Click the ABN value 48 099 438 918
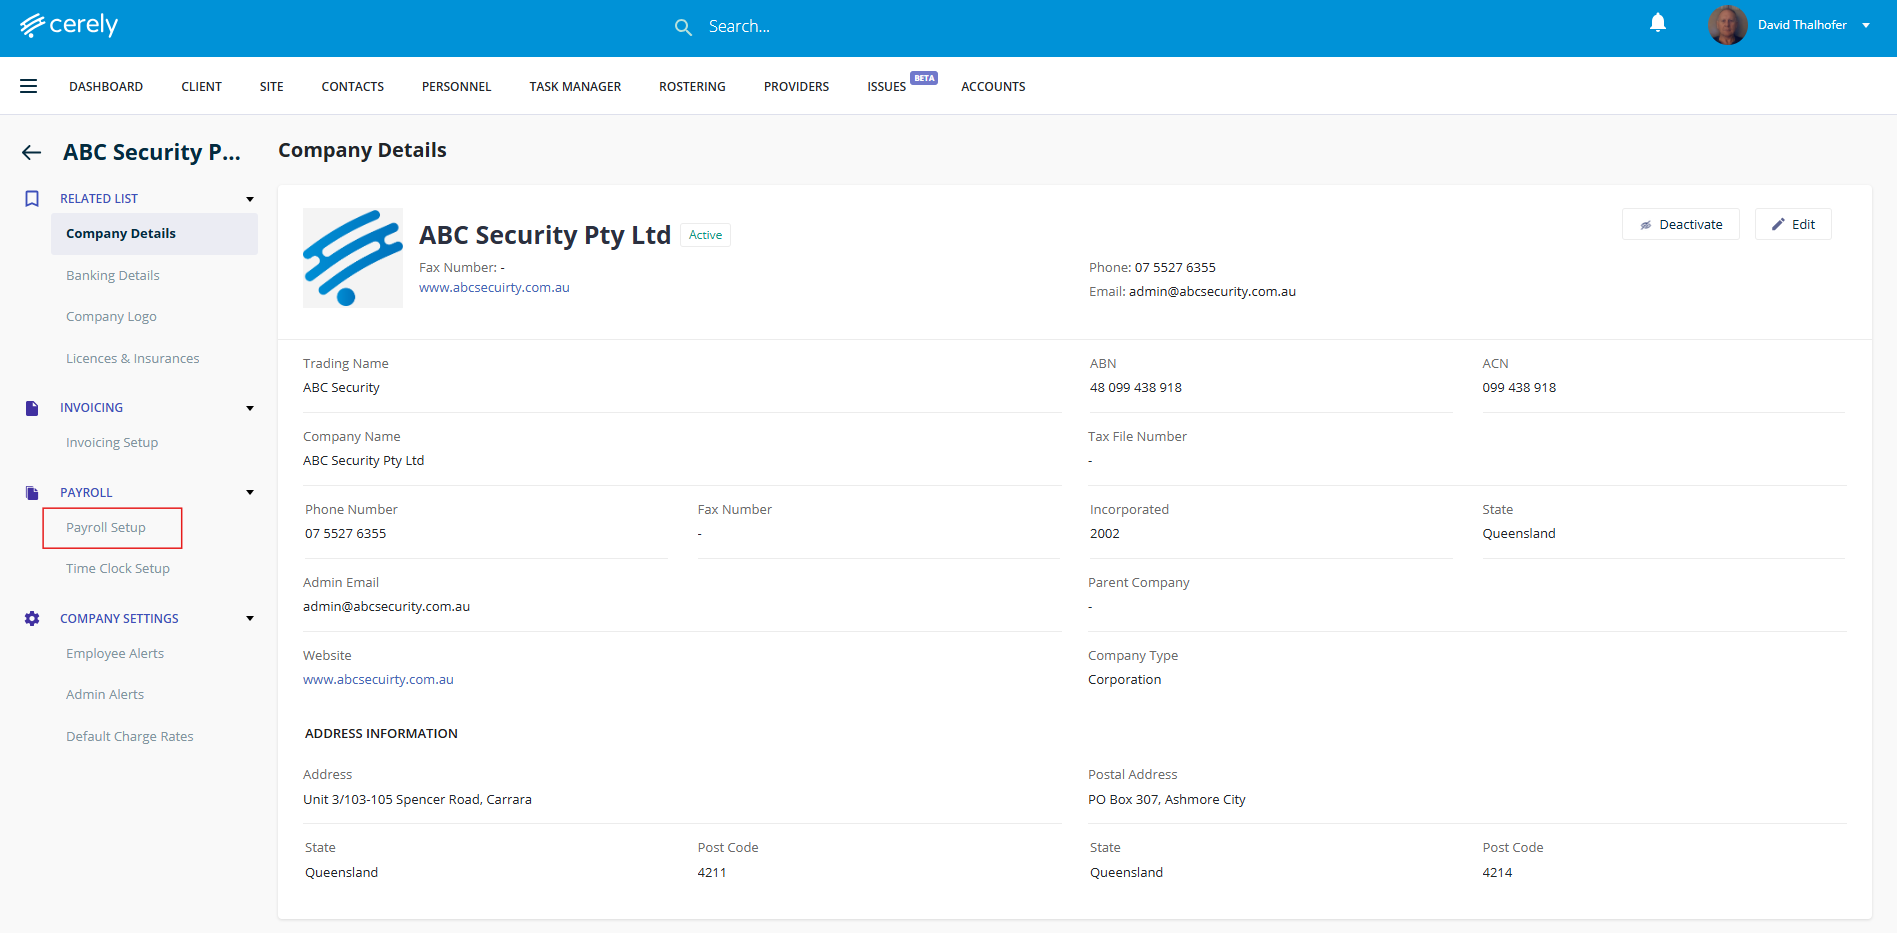Image resolution: width=1897 pixels, height=933 pixels. coord(1136,388)
